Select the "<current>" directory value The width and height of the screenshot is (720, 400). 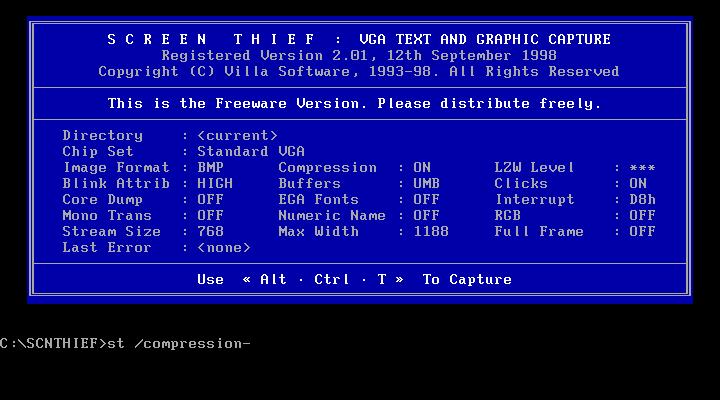[237, 135]
